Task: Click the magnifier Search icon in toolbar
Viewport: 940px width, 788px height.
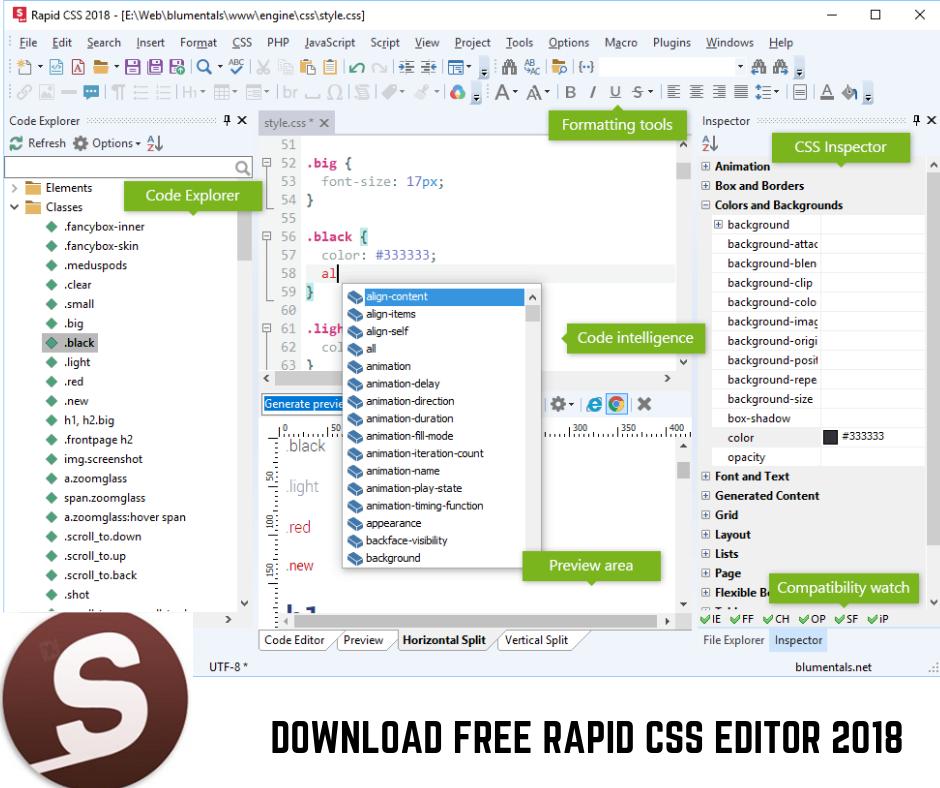Action: click(204, 67)
